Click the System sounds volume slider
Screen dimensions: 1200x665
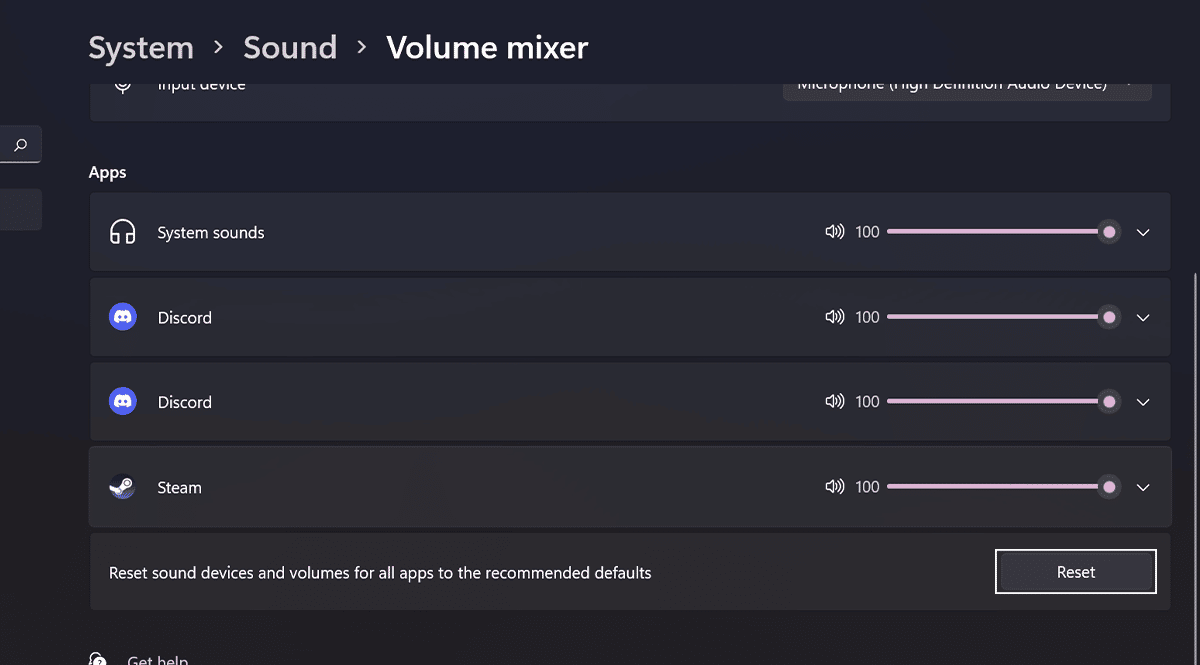[995, 232]
